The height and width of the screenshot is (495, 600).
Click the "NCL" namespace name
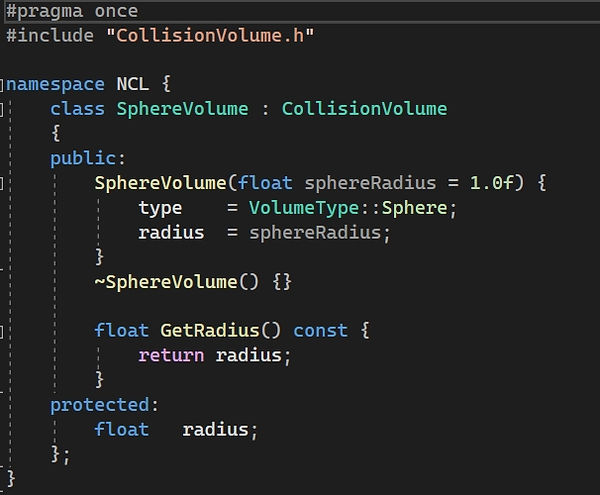point(132,84)
